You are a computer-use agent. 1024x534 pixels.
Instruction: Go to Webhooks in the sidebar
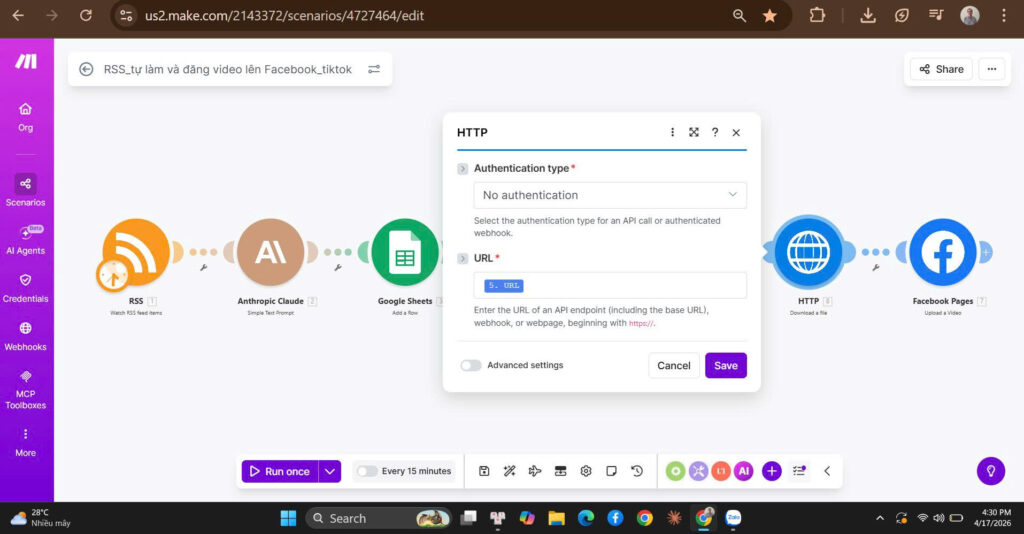coord(25,335)
